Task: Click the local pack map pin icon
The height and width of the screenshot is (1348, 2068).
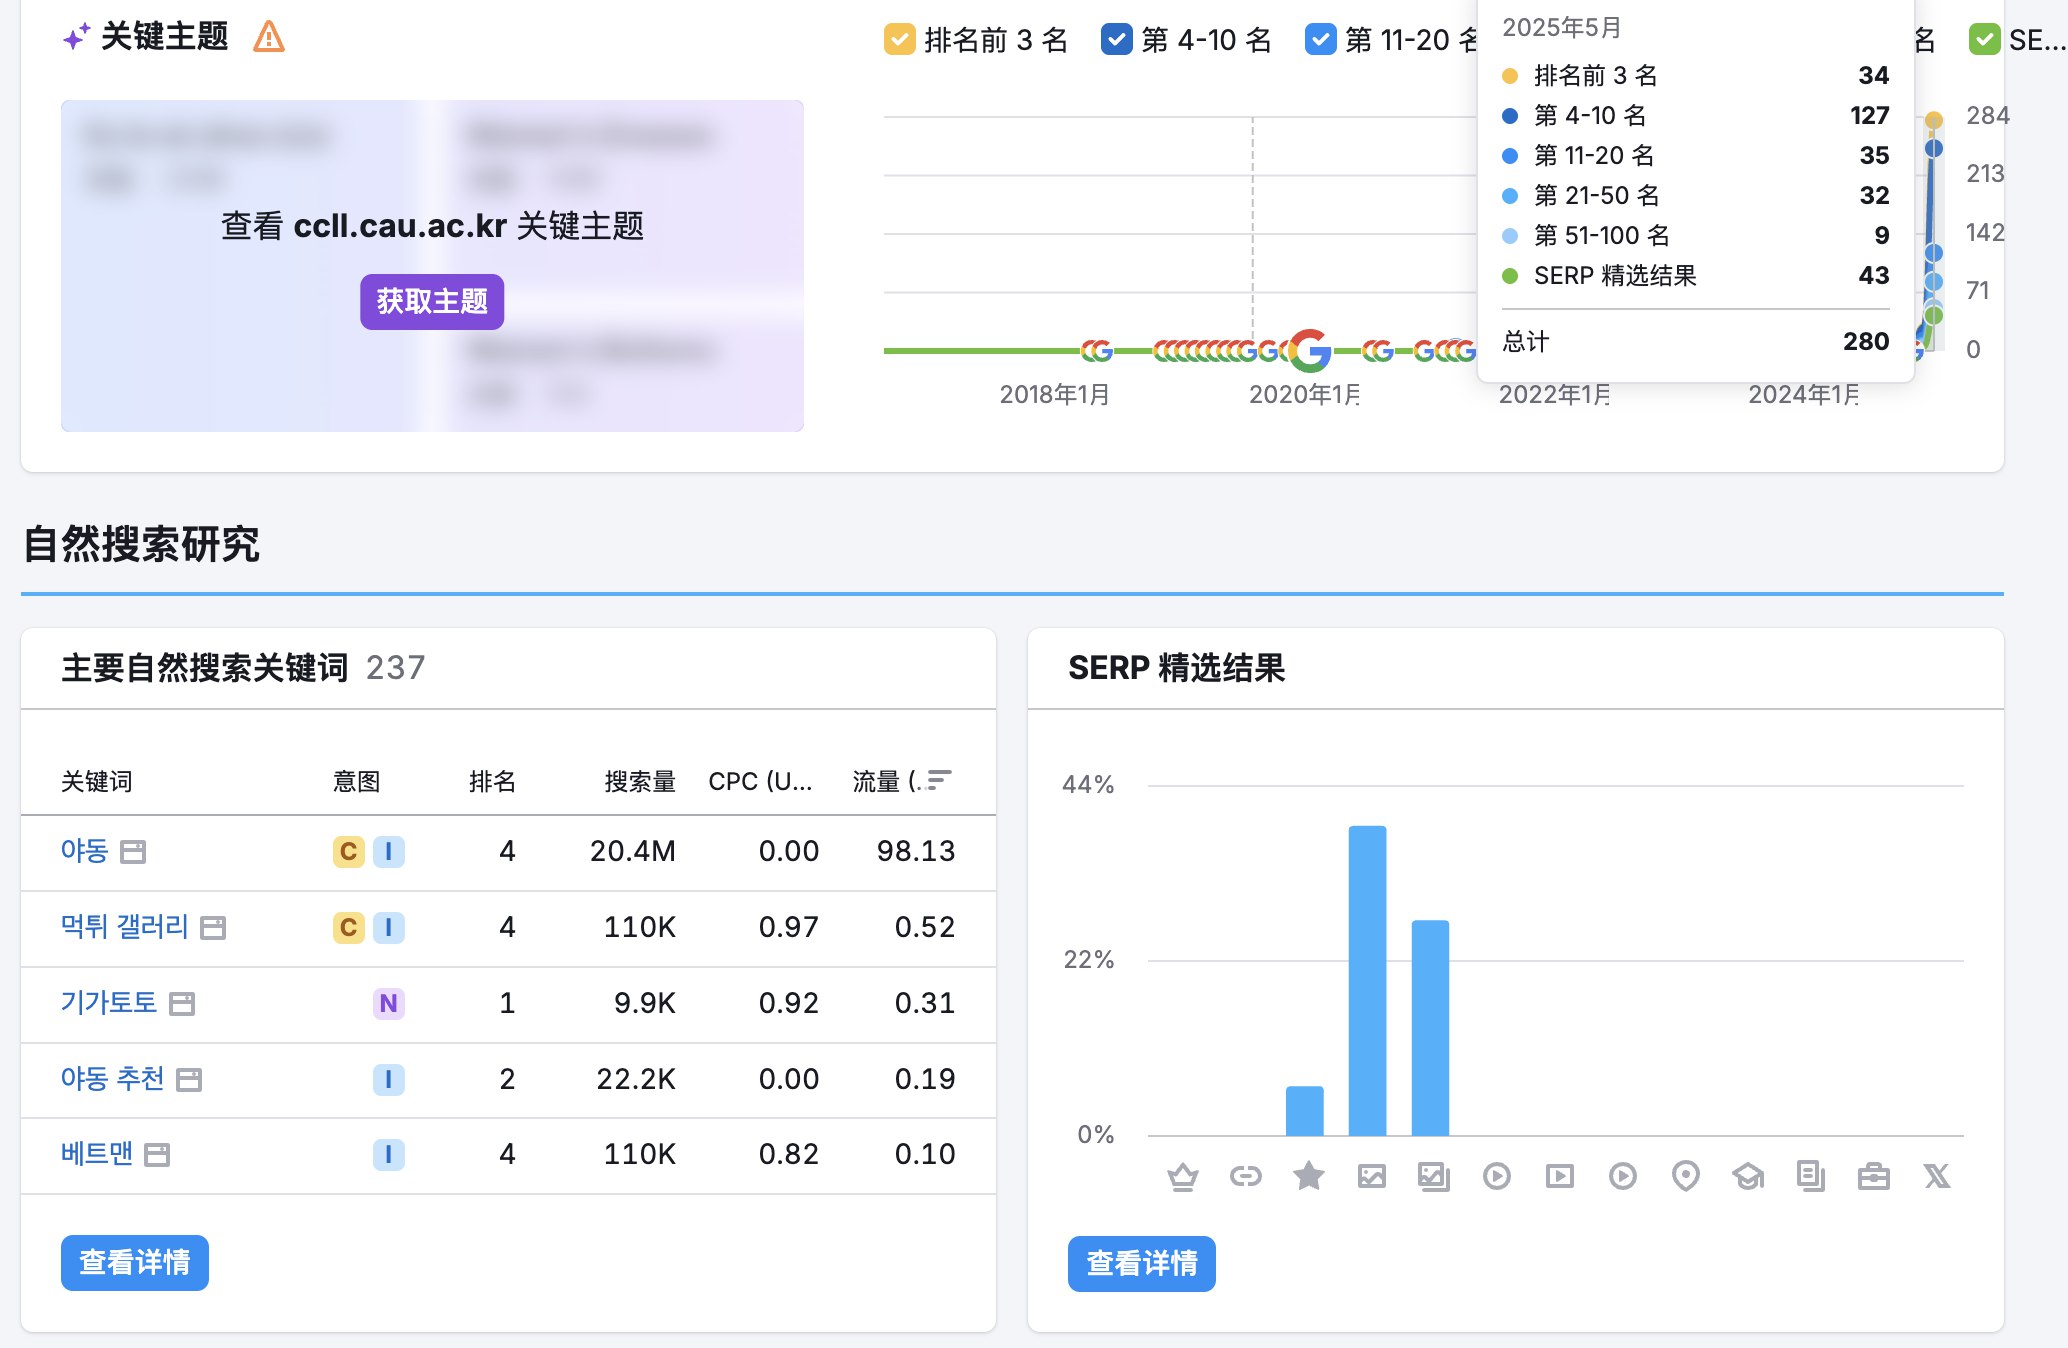Action: click(x=1686, y=1176)
